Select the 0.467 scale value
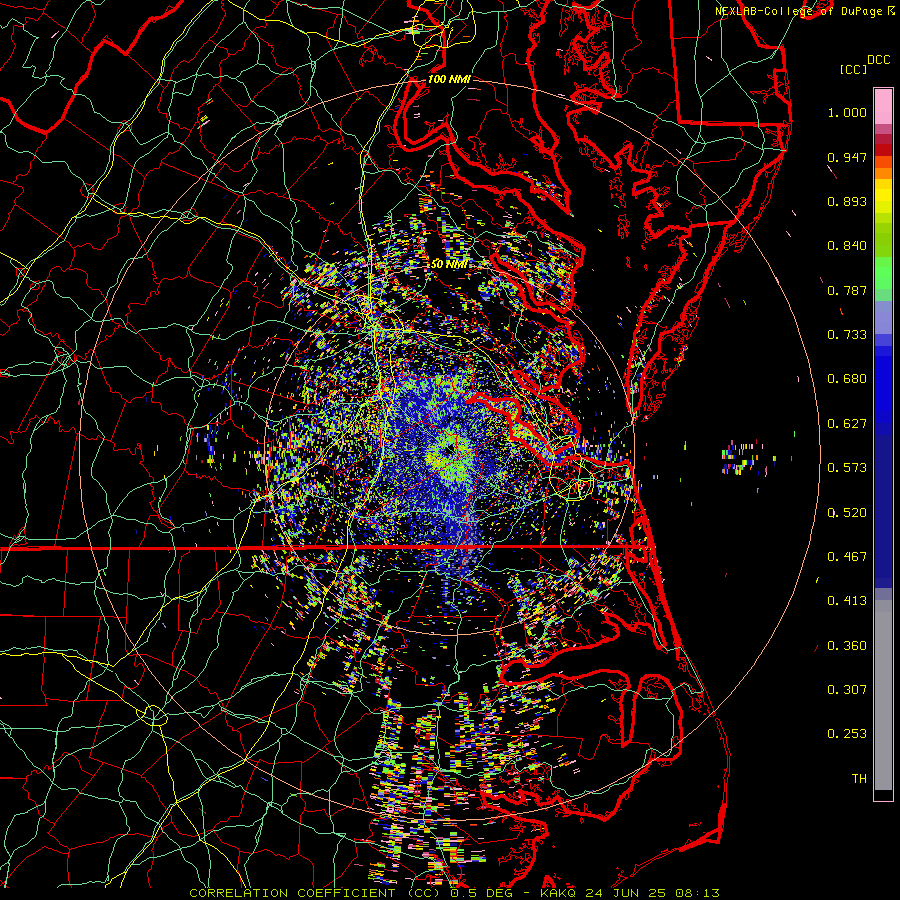900x900 pixels. point(847,557)
